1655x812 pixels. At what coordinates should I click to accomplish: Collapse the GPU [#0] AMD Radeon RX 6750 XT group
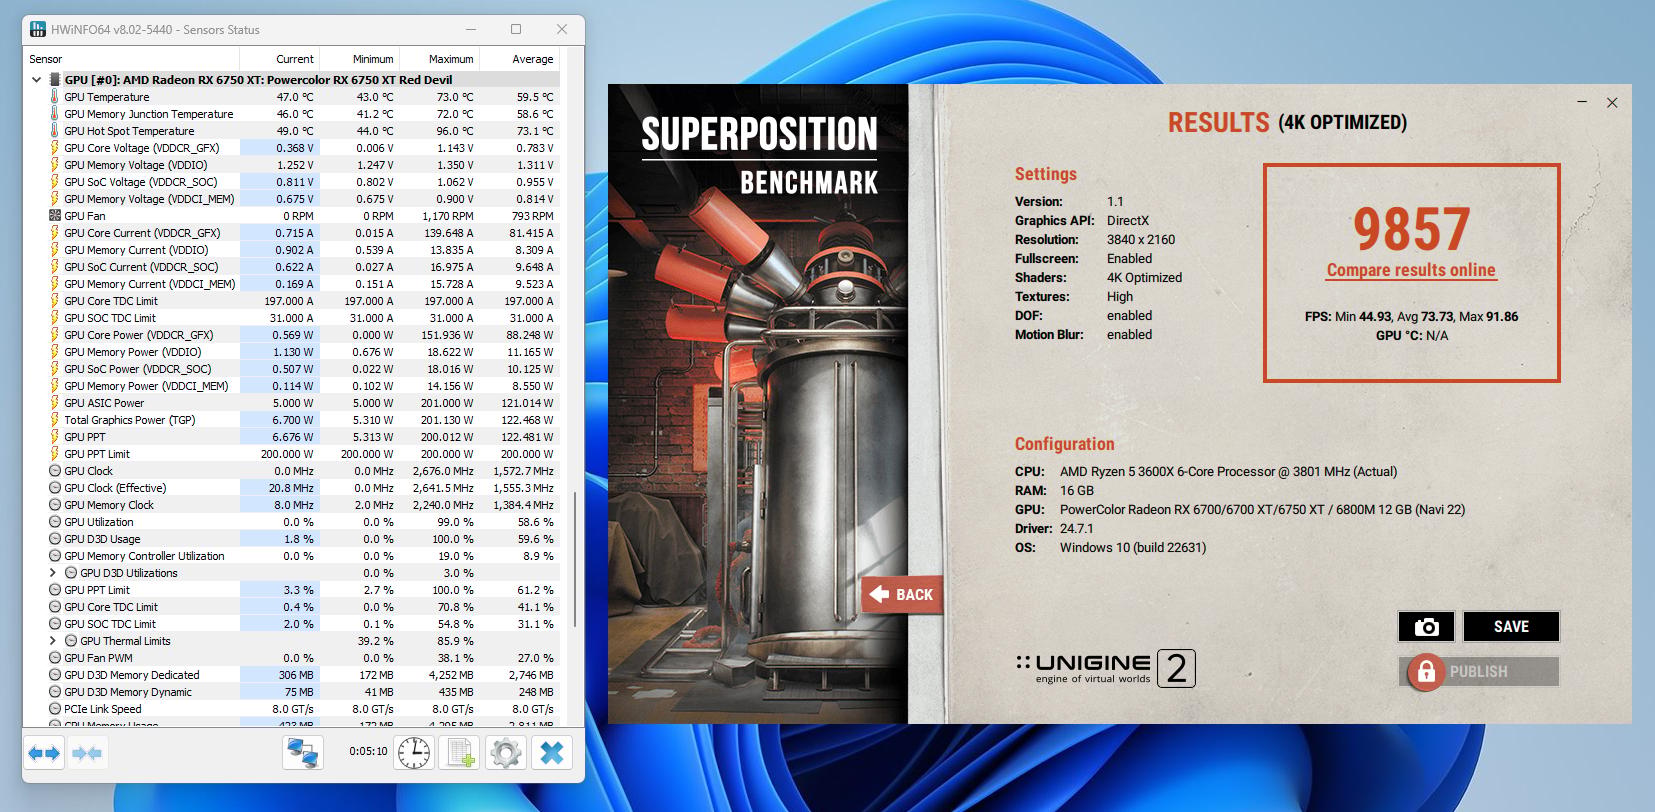coord(37,80)
